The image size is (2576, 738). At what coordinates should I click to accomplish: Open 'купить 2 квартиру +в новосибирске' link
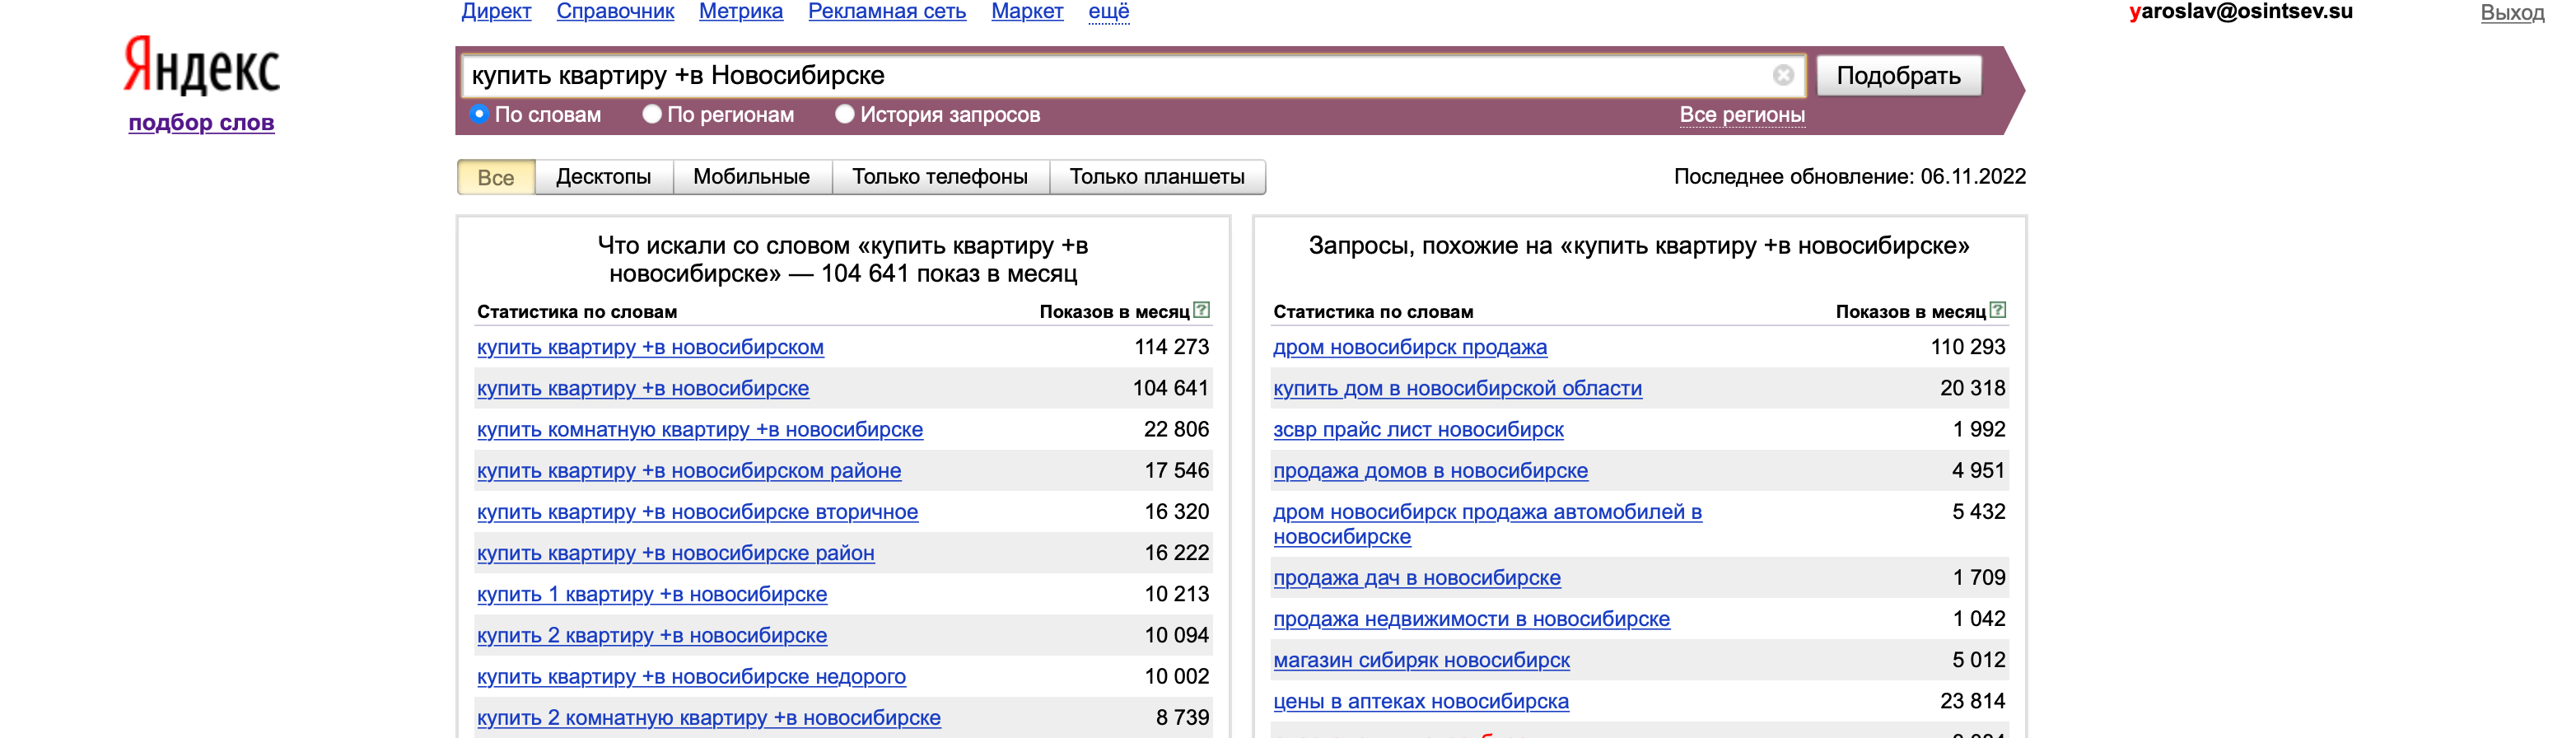point(652,635)
